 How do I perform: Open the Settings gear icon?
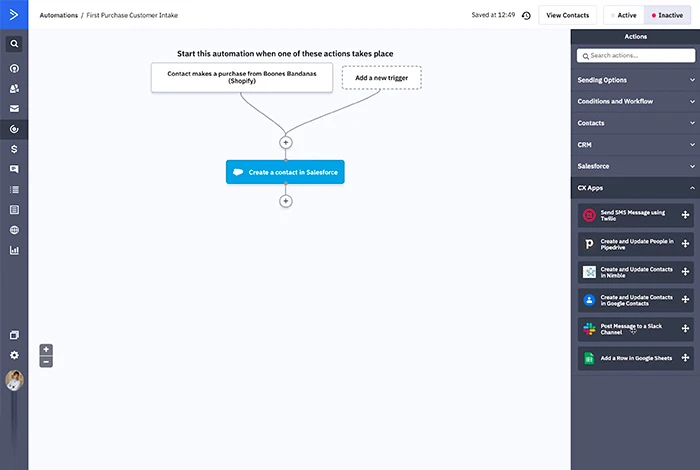pos(14,355)
